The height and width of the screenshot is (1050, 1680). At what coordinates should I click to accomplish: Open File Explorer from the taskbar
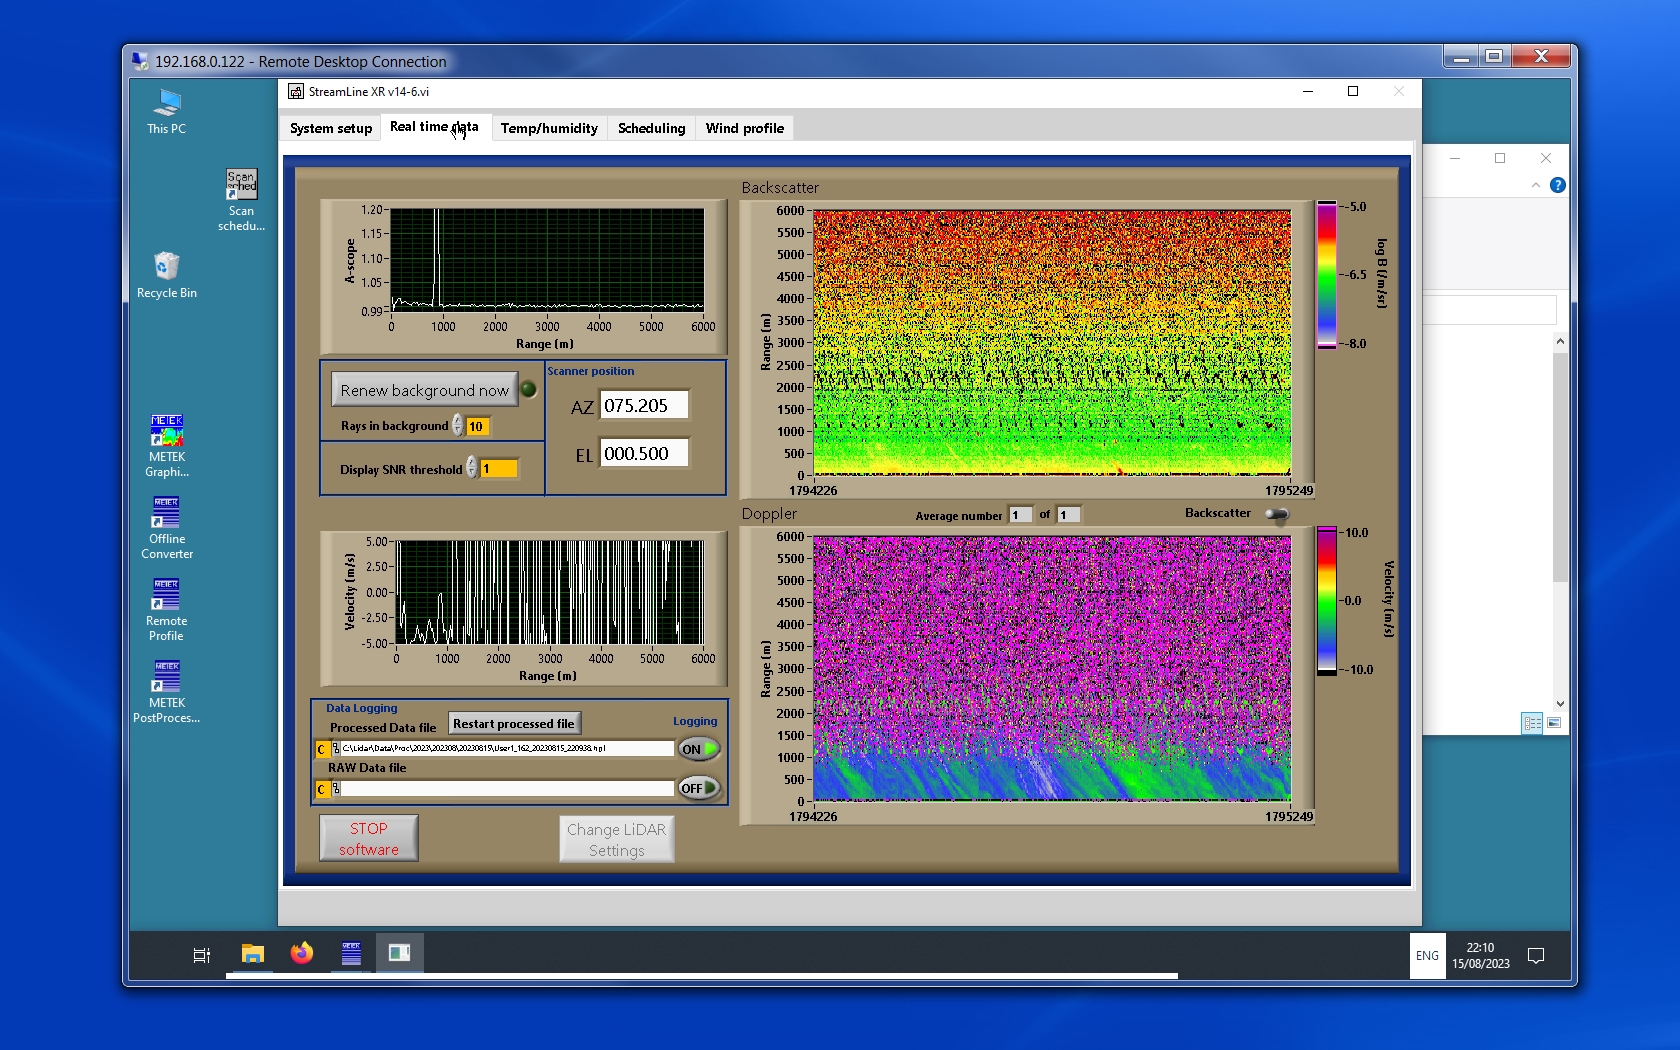[x=253, y=954]
